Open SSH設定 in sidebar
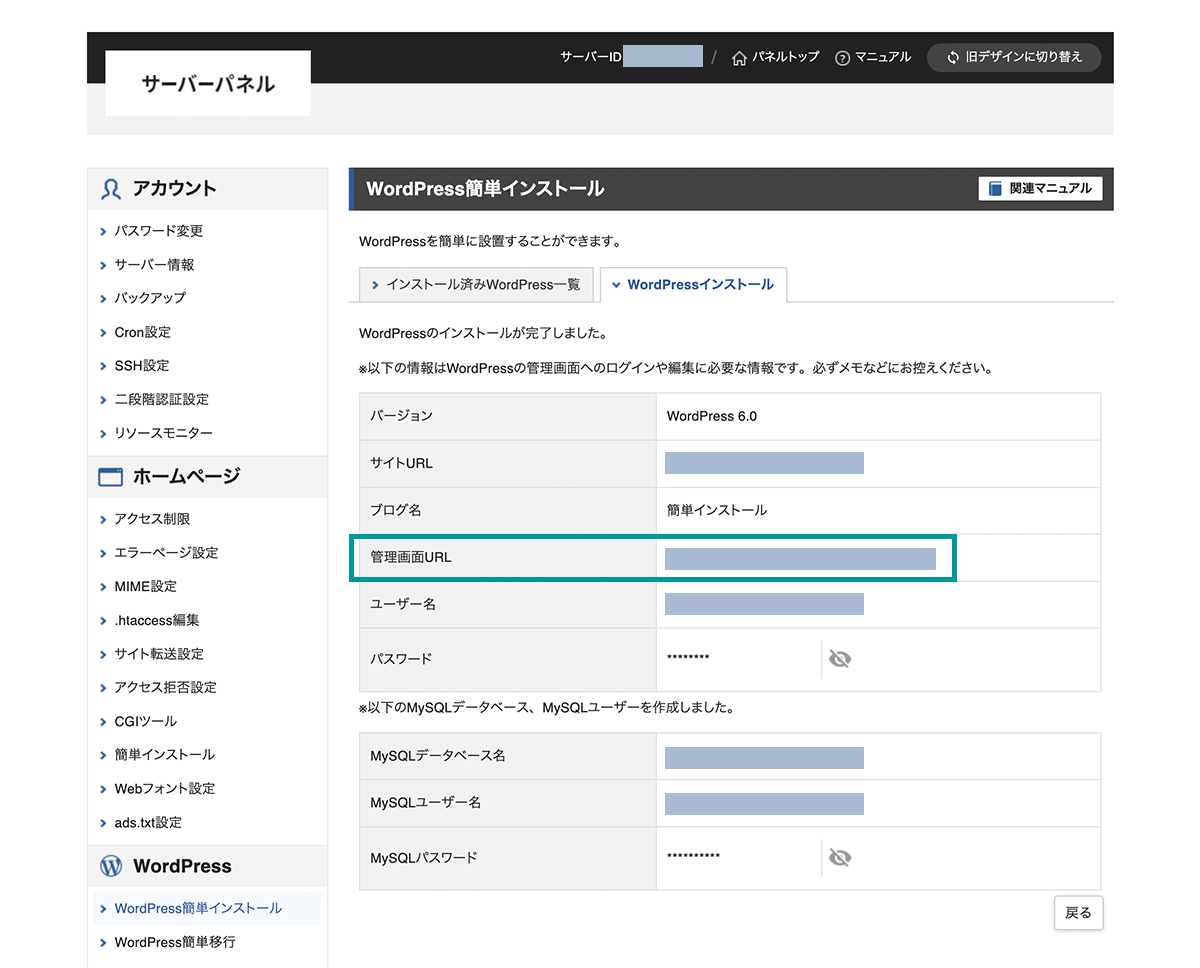Viewport: 1200px width, 968px height. (142, 366)
